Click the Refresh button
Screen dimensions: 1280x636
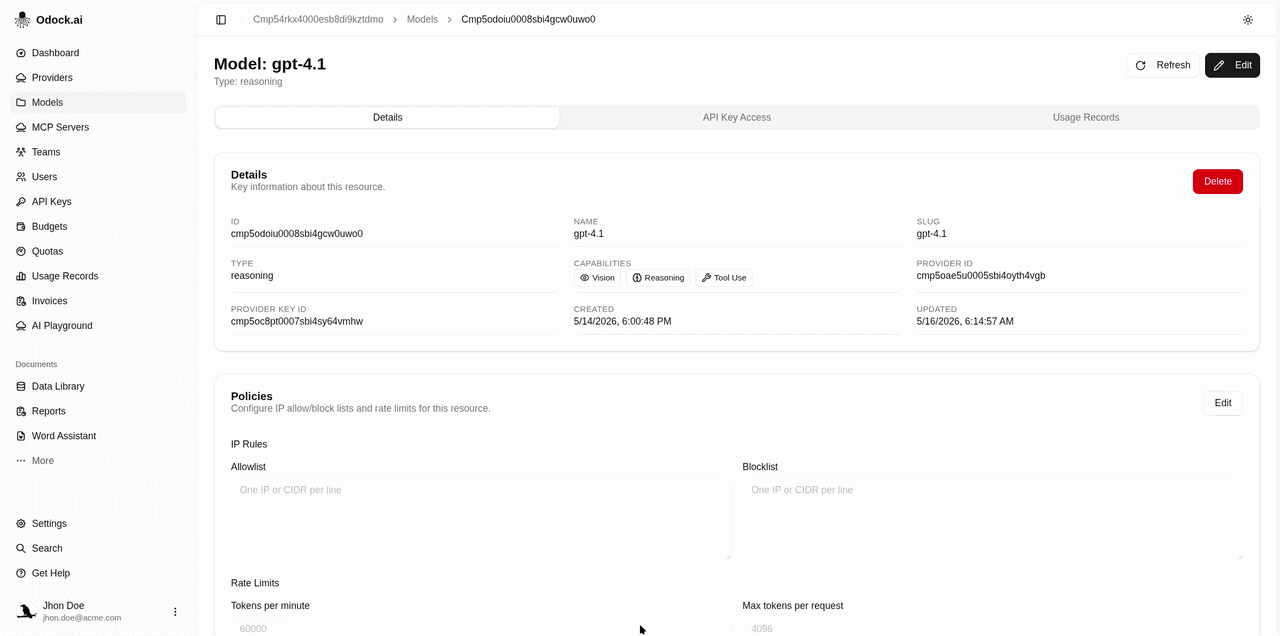1163,65
